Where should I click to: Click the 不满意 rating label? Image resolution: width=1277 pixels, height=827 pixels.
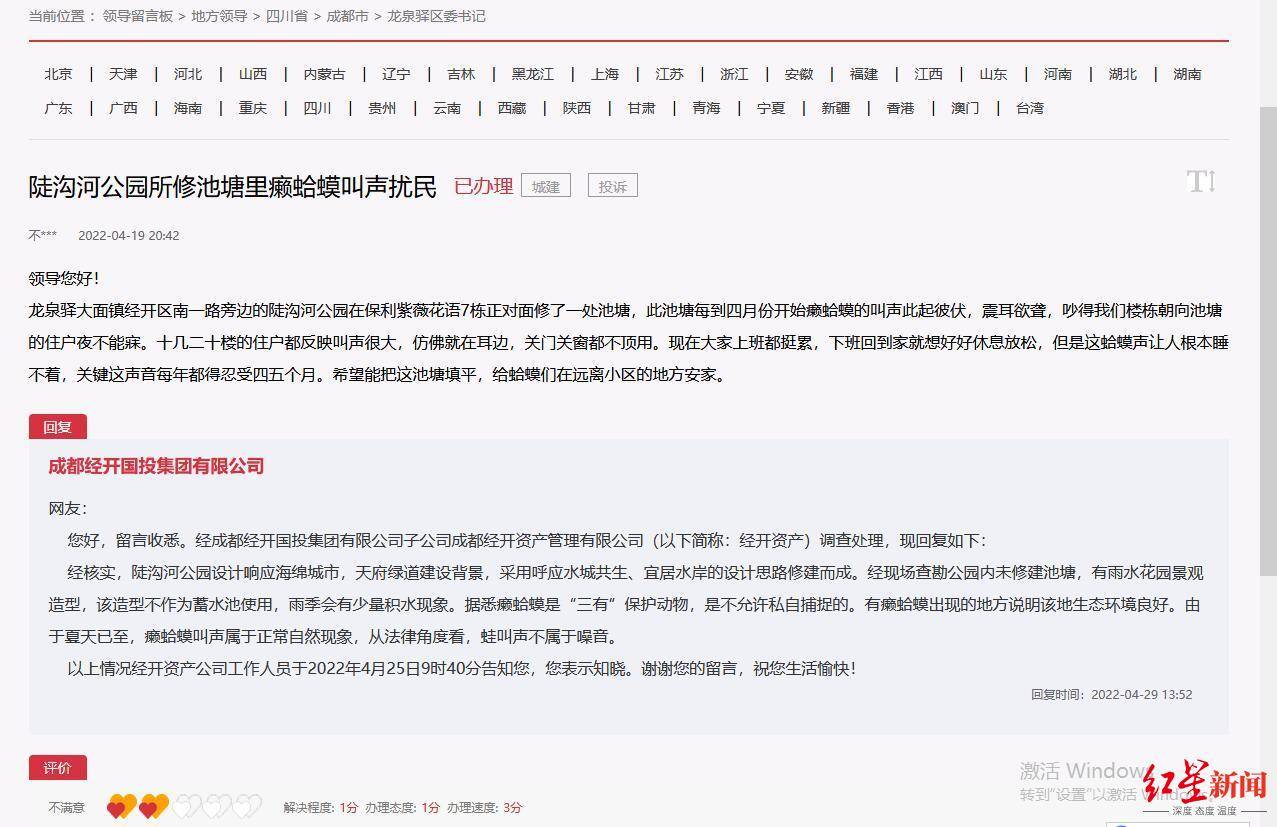pos(67,807)
